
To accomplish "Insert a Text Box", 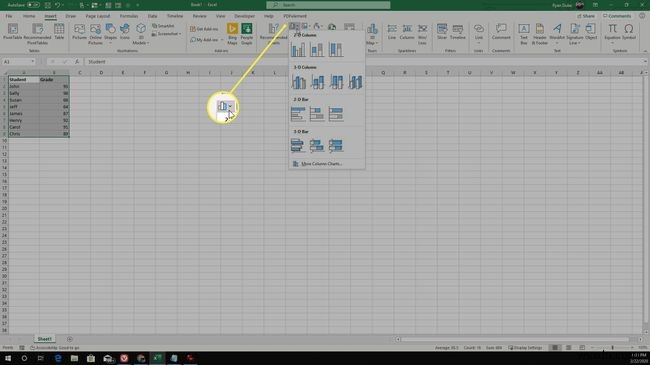I will pos(524,34).
